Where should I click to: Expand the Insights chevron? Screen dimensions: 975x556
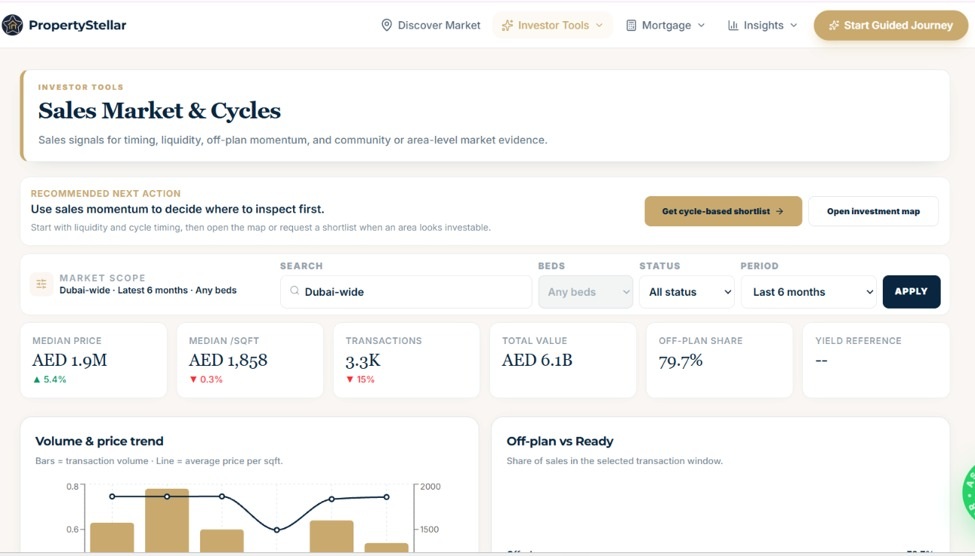[793, 25]
